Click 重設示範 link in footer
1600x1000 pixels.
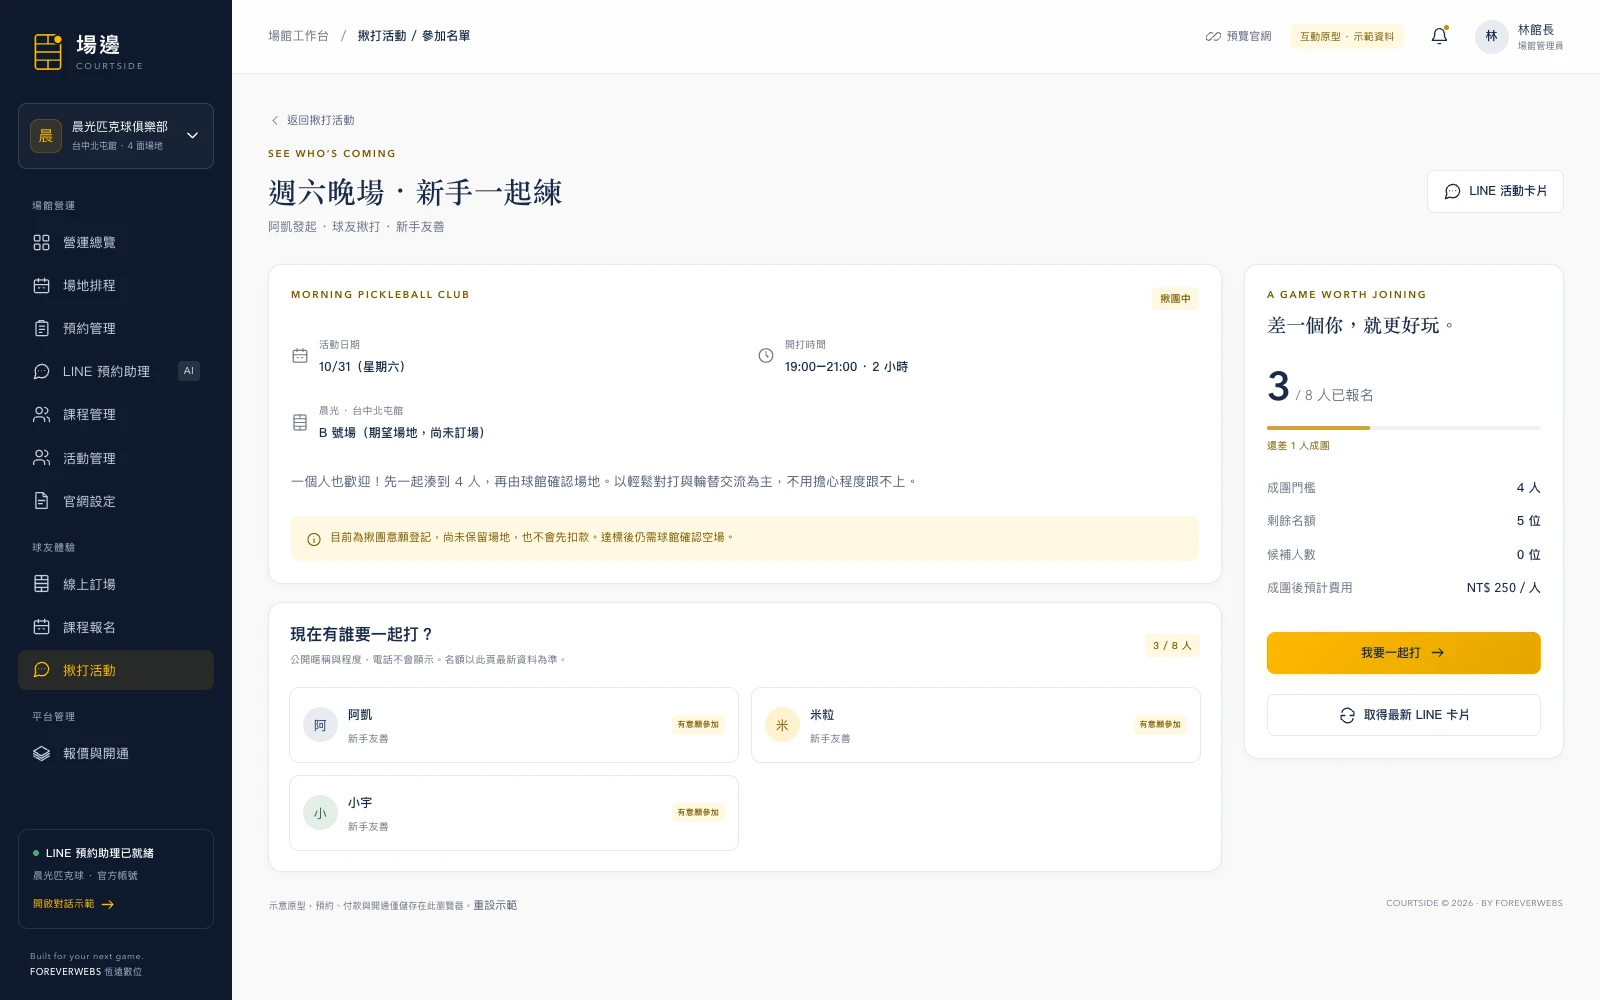point(495,905)
